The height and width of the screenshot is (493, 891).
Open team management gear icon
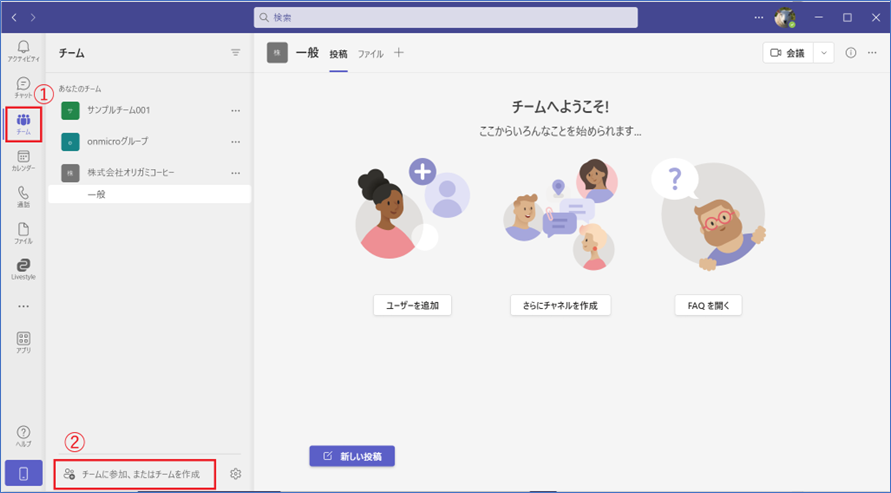click(236, 474)
